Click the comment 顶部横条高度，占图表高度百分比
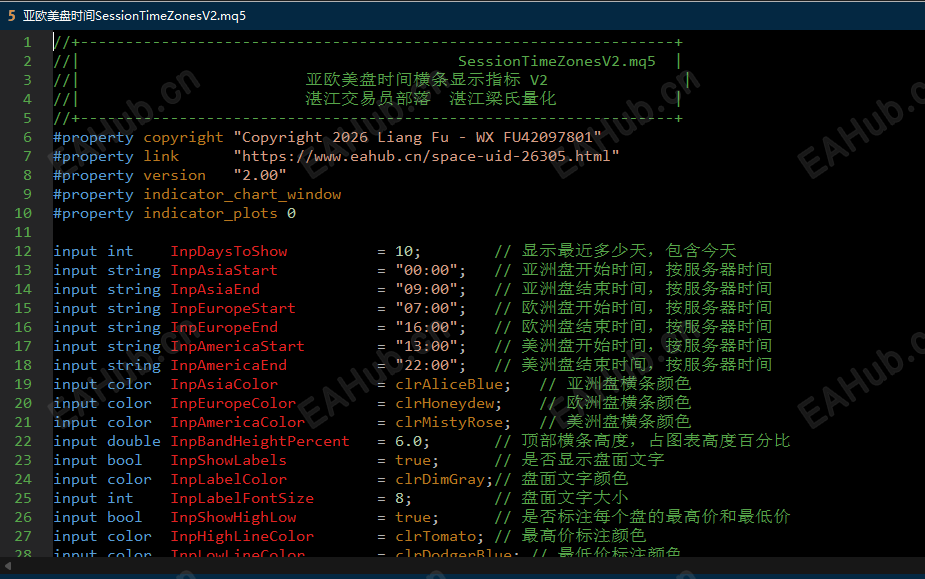The height and width of the screenshot is (579, 925). click(x=655, y=441)
